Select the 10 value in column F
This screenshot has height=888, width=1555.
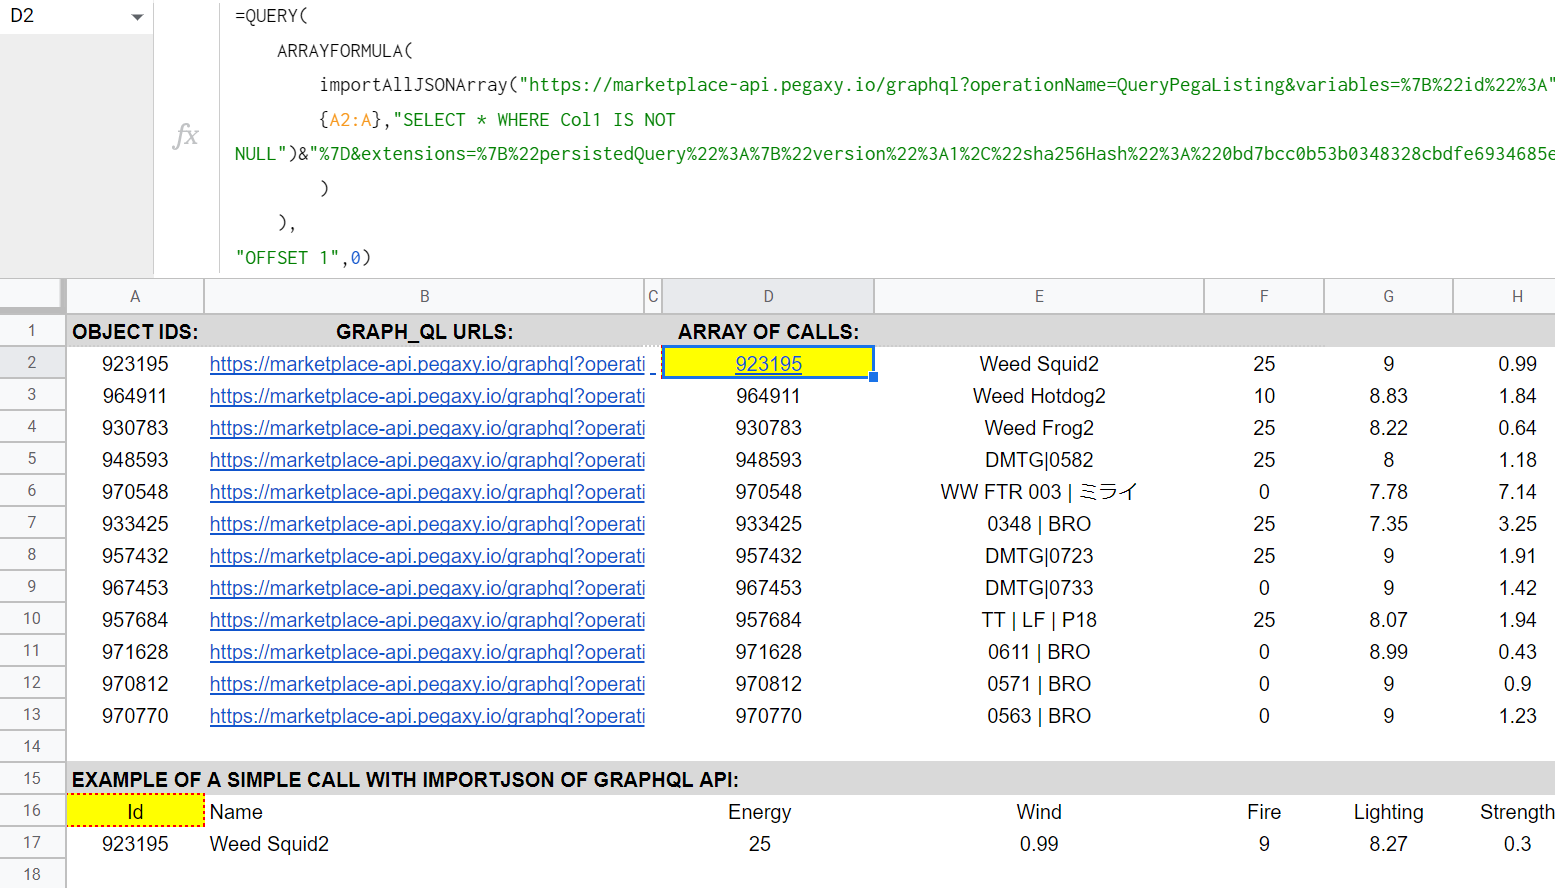point(1264,396)
